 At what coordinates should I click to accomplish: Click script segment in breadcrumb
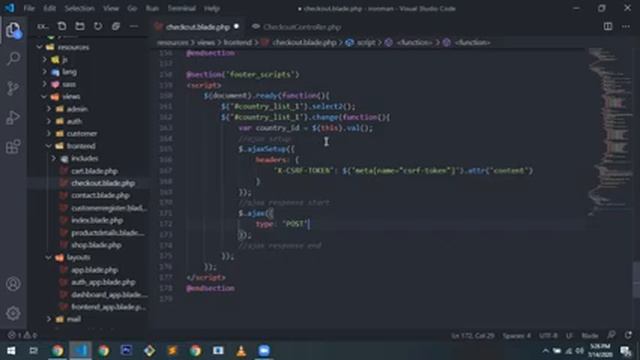click(x=366, y=42)
